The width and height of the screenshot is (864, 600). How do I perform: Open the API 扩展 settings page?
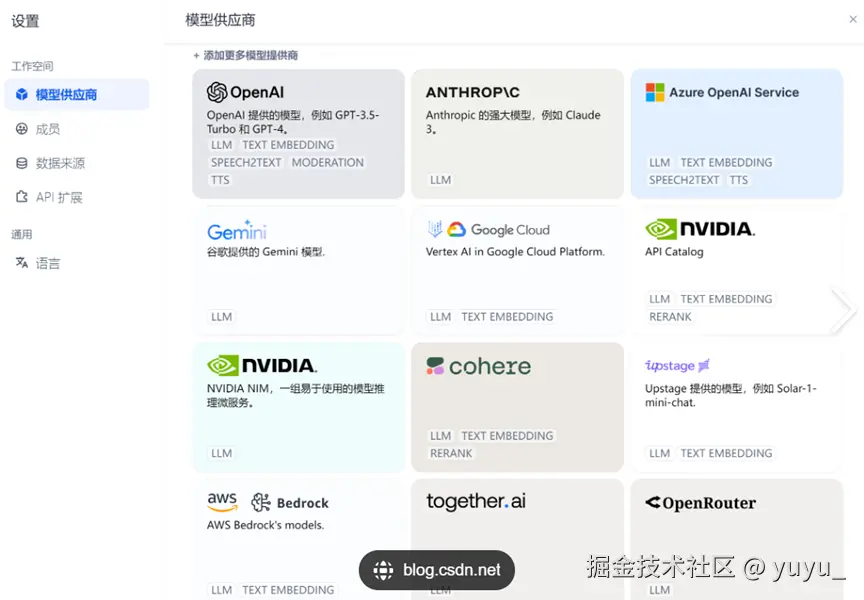click(x=59, y=197)
